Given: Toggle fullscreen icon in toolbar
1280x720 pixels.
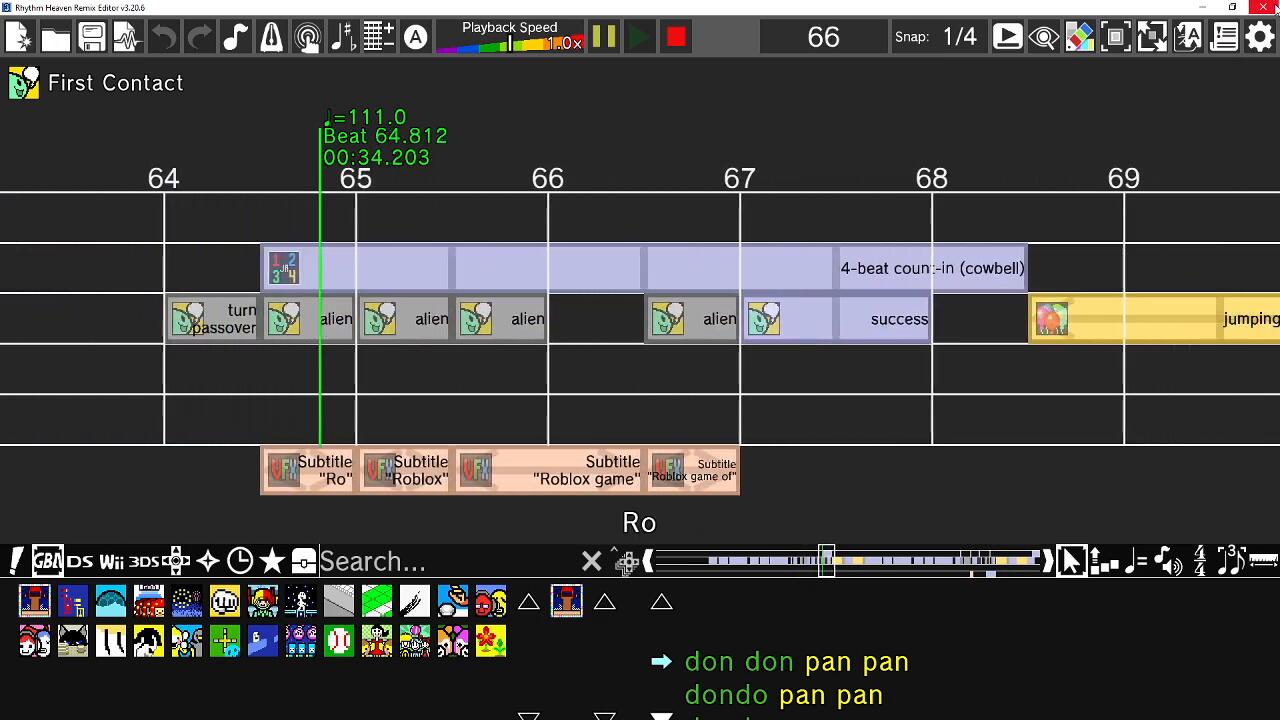Looking at the screenshot, I should [1115, 38].
